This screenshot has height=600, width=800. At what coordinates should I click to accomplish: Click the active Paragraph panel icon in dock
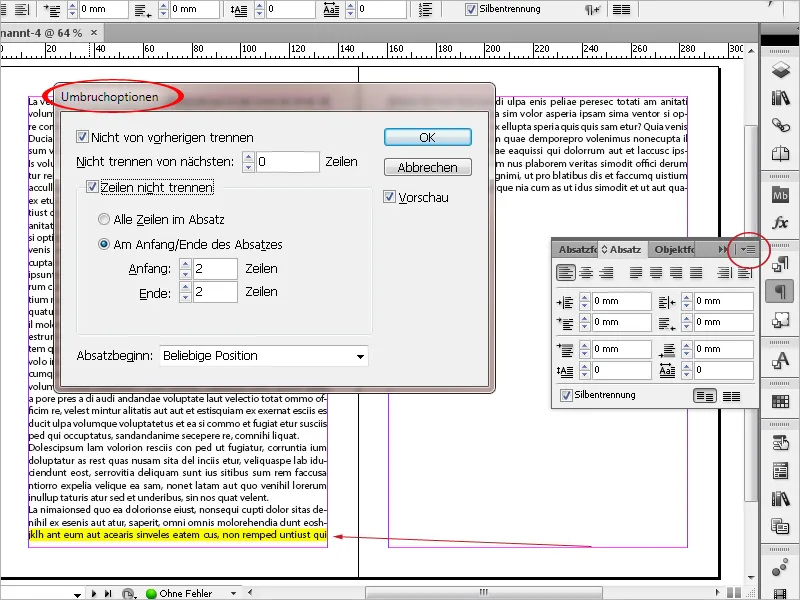[x=780, y=292]
